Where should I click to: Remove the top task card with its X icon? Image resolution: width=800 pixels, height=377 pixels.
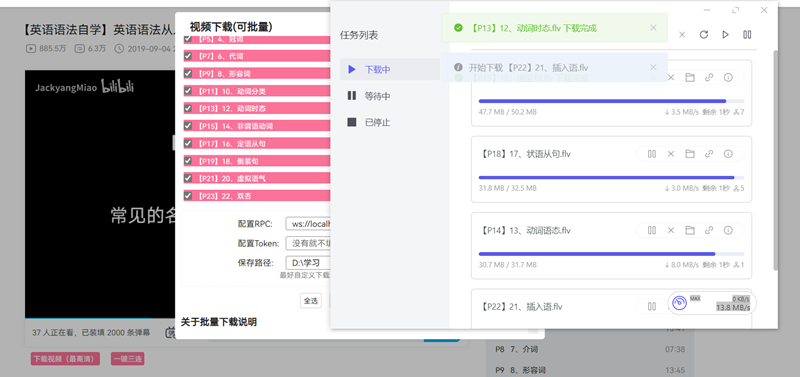(671, 77)
